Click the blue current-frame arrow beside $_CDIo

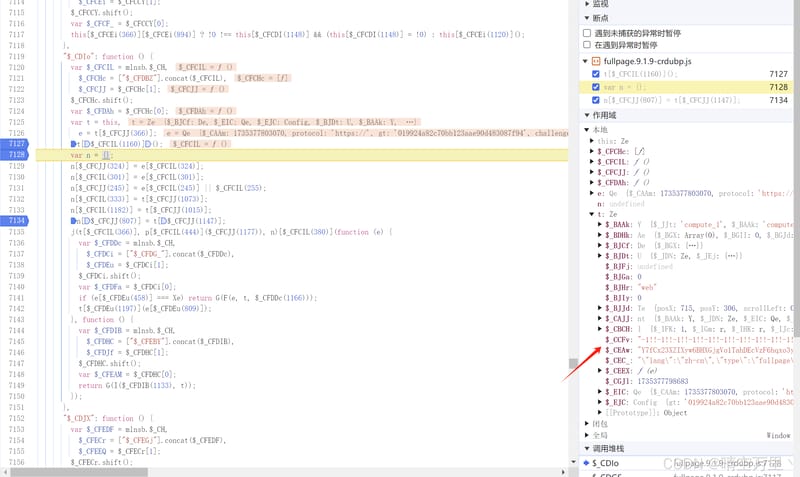(x=586, y=463)
